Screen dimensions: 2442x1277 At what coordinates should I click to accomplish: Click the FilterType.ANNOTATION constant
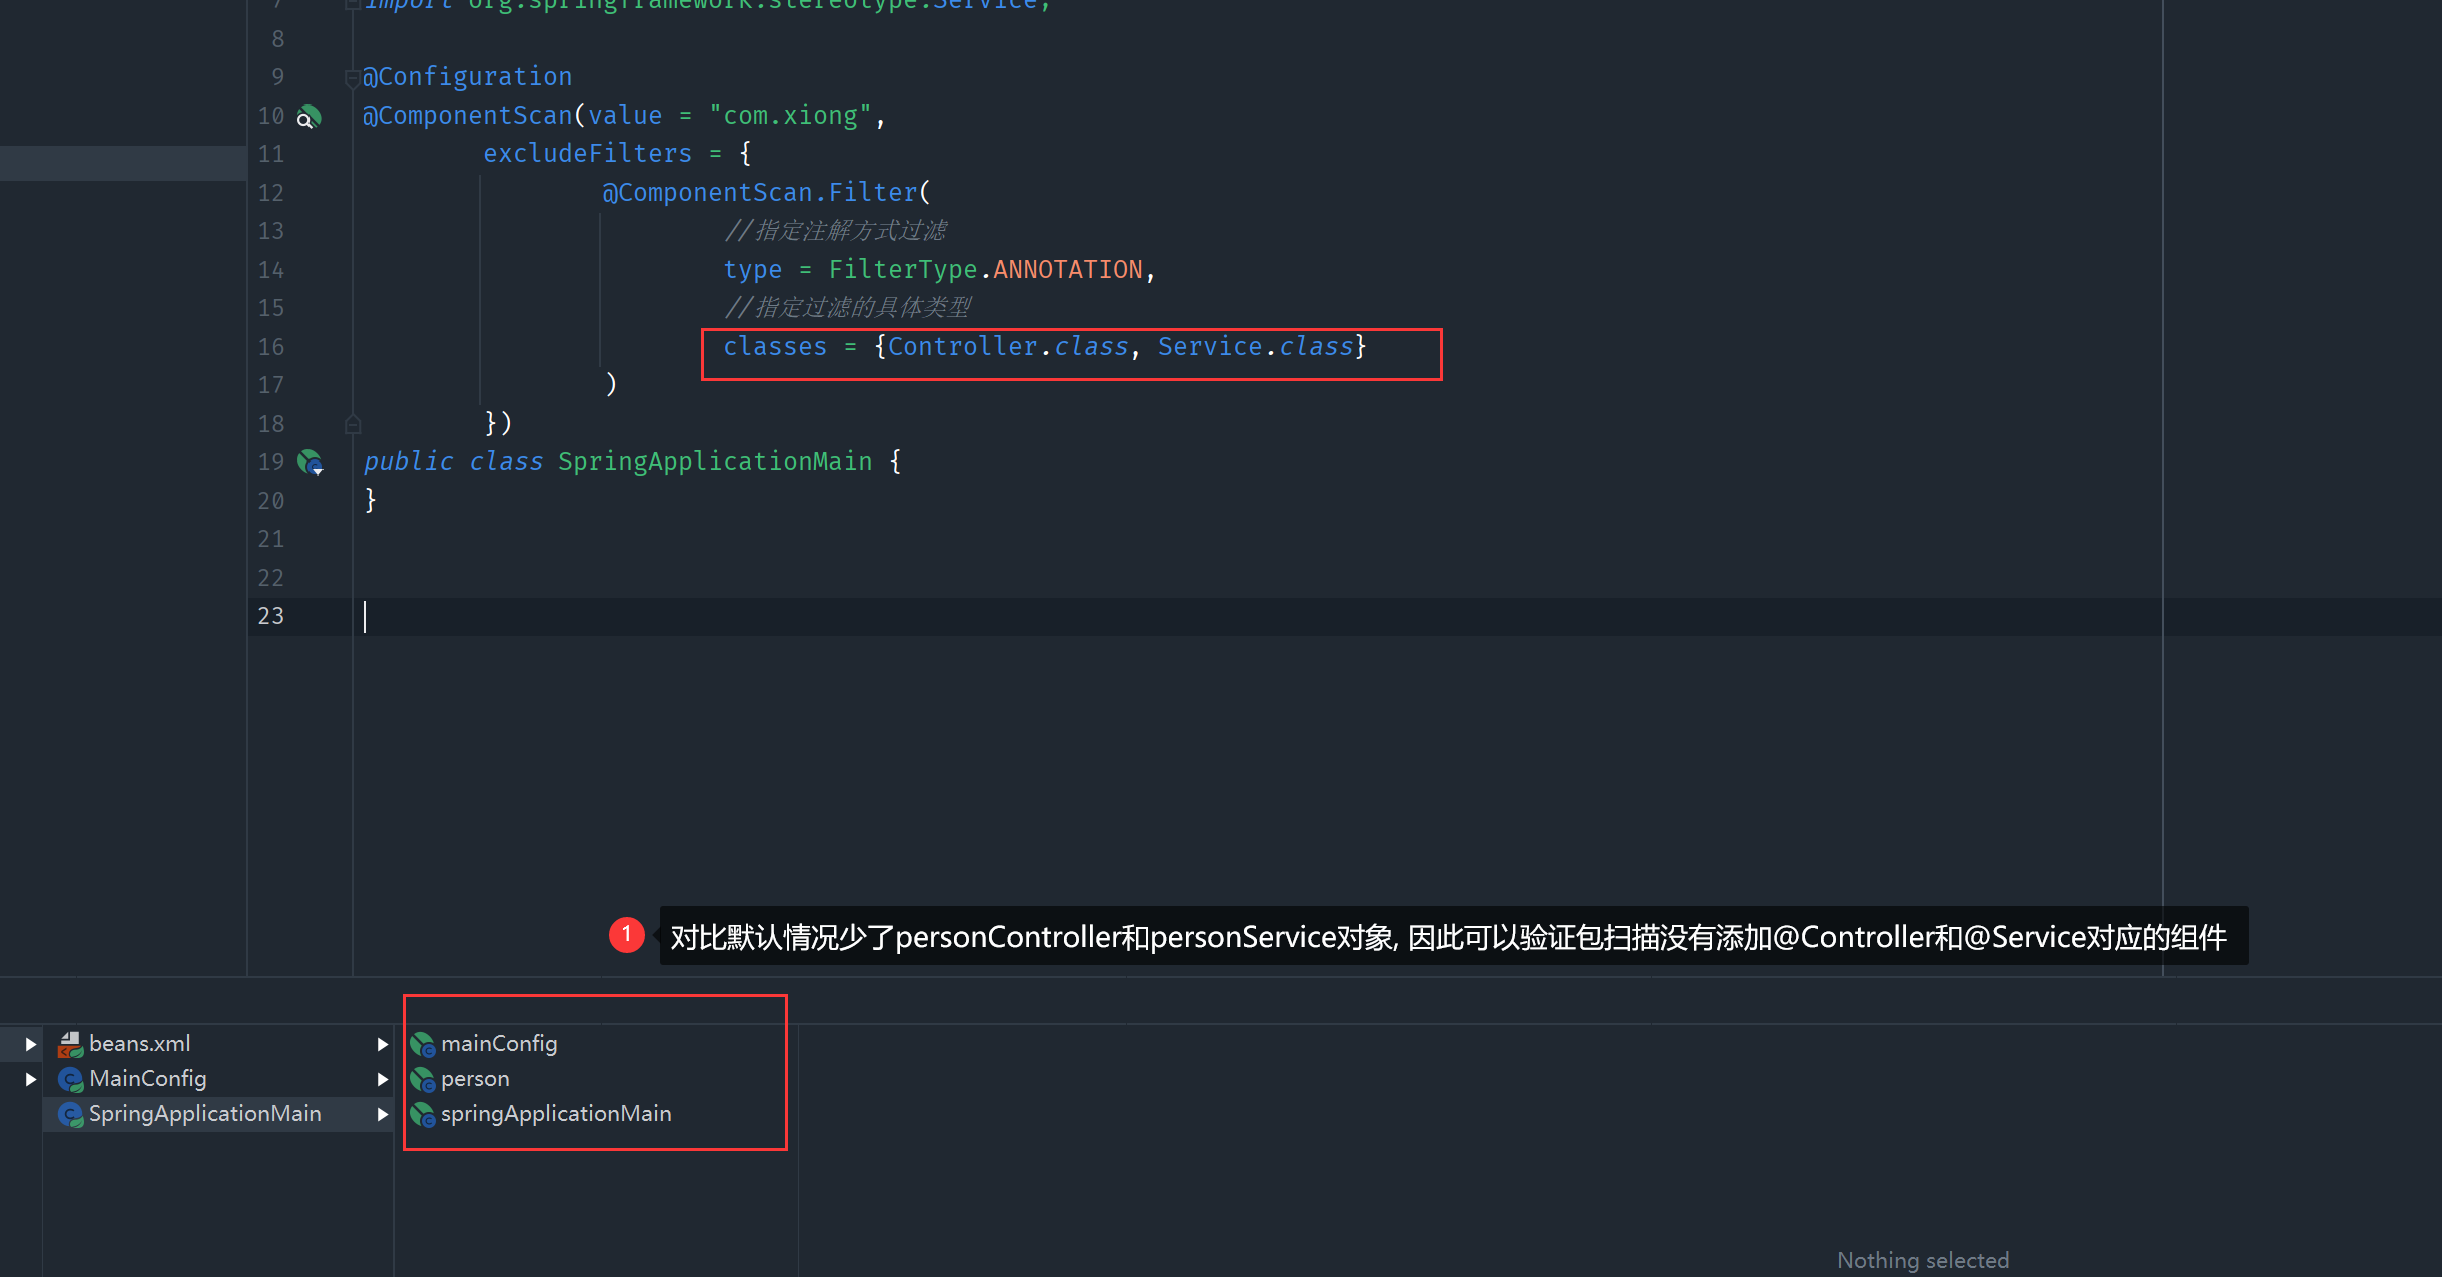[1067, 270]
